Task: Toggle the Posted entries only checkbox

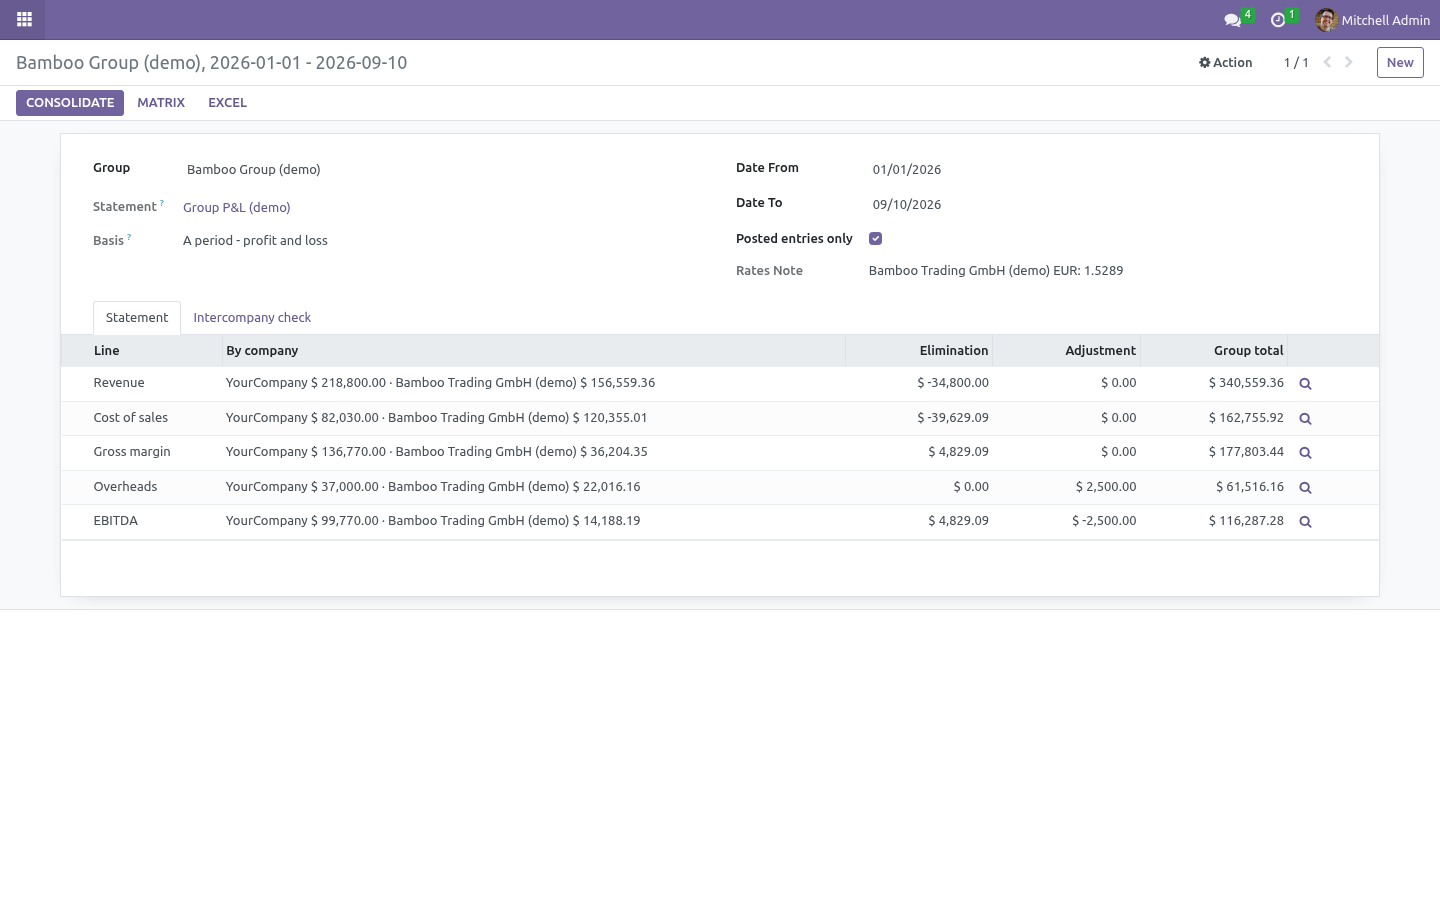Action: click(x=876, y=239)
